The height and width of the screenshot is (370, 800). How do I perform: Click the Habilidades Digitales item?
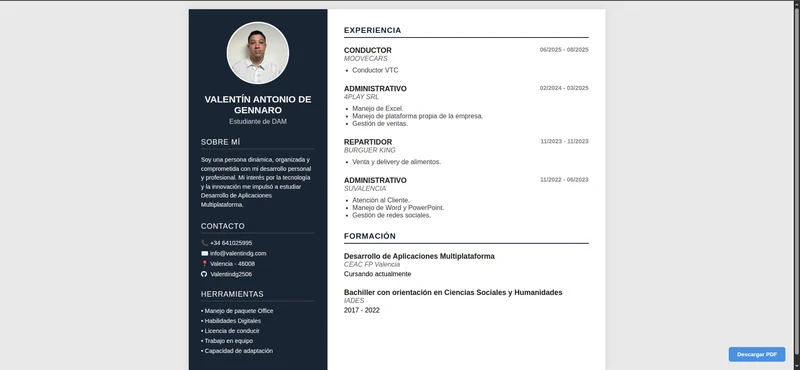click(x=231, y=321)
